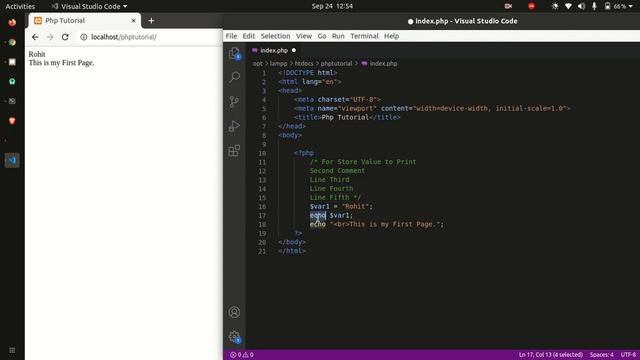This screenshot has width=640, height=360.
Task: Click the microphone indicator in top bar
Action: (594, 6)
